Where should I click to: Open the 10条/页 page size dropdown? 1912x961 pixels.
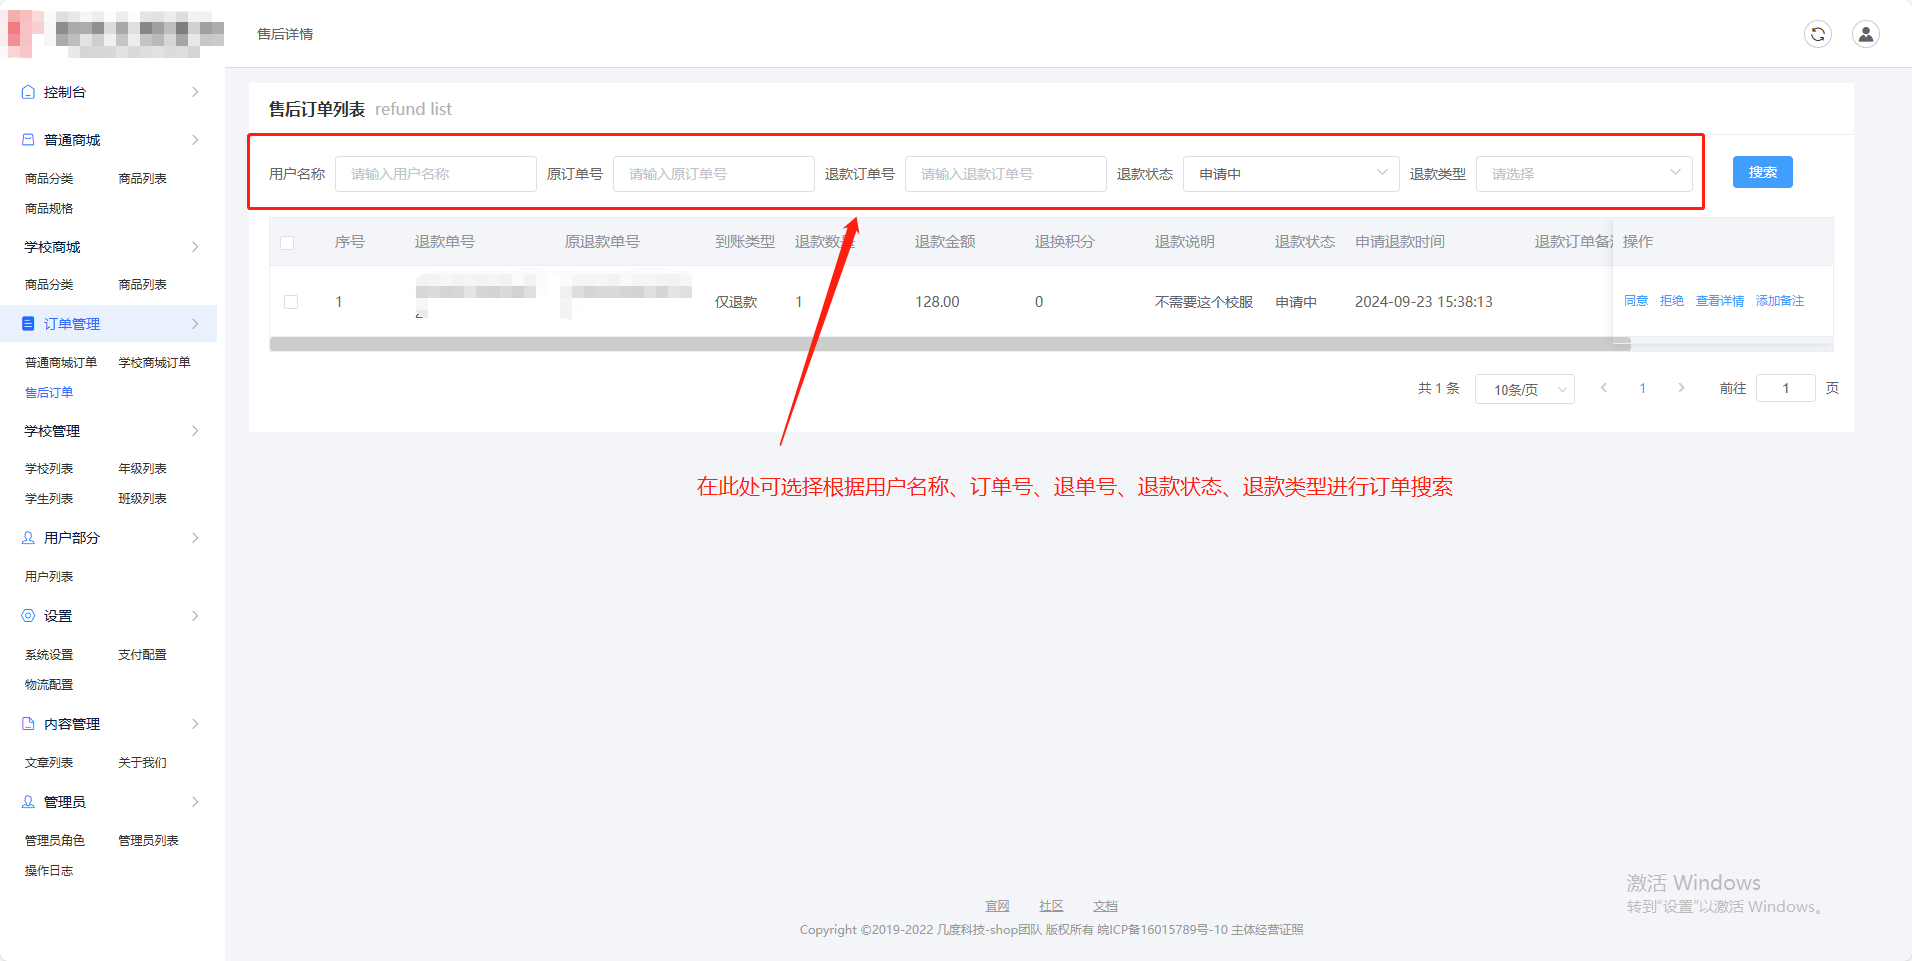pyautogui.click(x=1524, y=389)
